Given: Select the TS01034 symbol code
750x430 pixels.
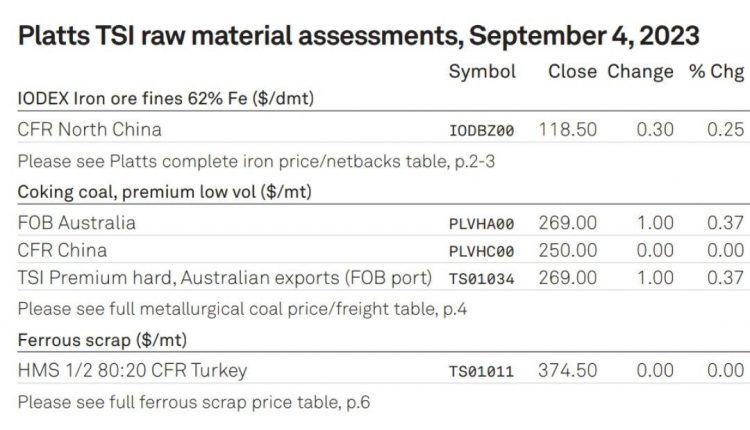Looking at the screenshot, I should 481,279.
